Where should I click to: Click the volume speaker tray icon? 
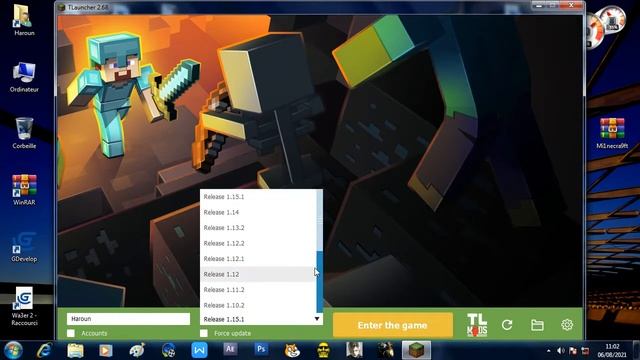coord(561,351)
